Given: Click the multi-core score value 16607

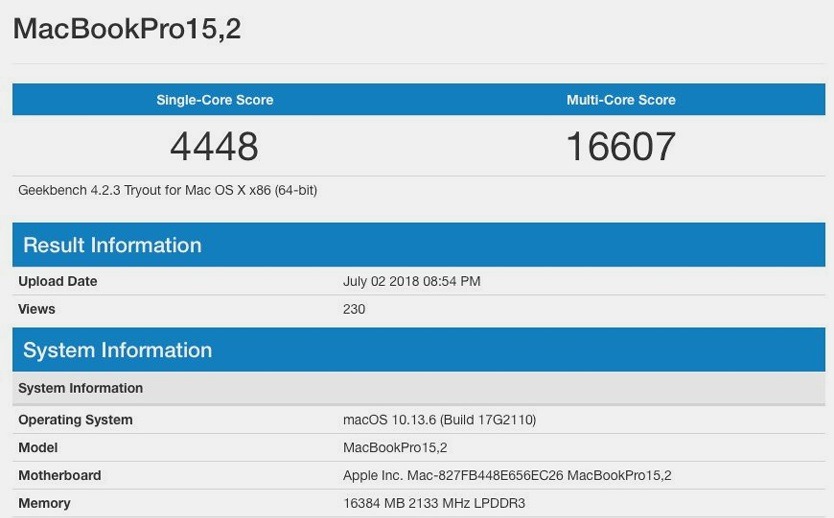Looking at the screenshot, I should (621, 146).
